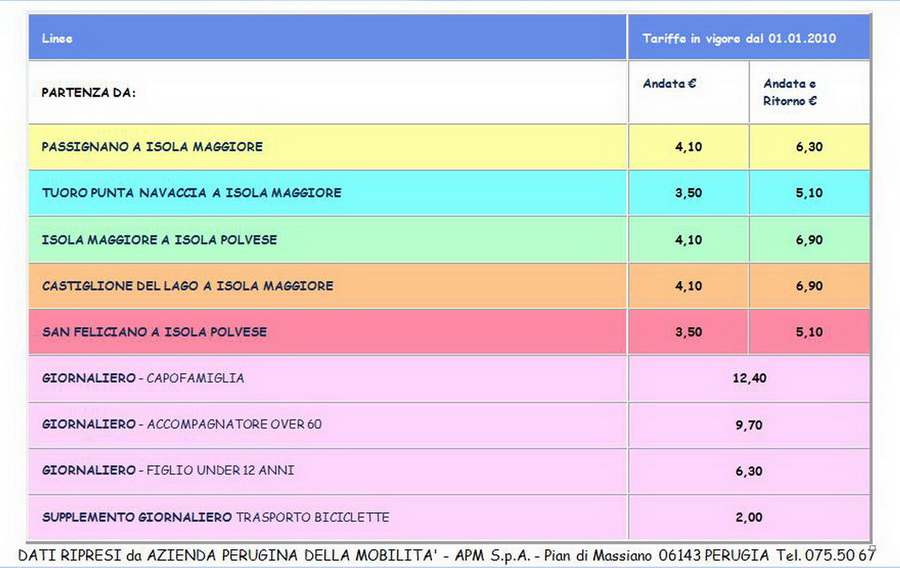Image resolution: width=900 pixels, height=568 pixels.
Task: Click 'AZIENDA PERUGINA DELLA MOBILITA'' in the footer
Action: (293, 555)
